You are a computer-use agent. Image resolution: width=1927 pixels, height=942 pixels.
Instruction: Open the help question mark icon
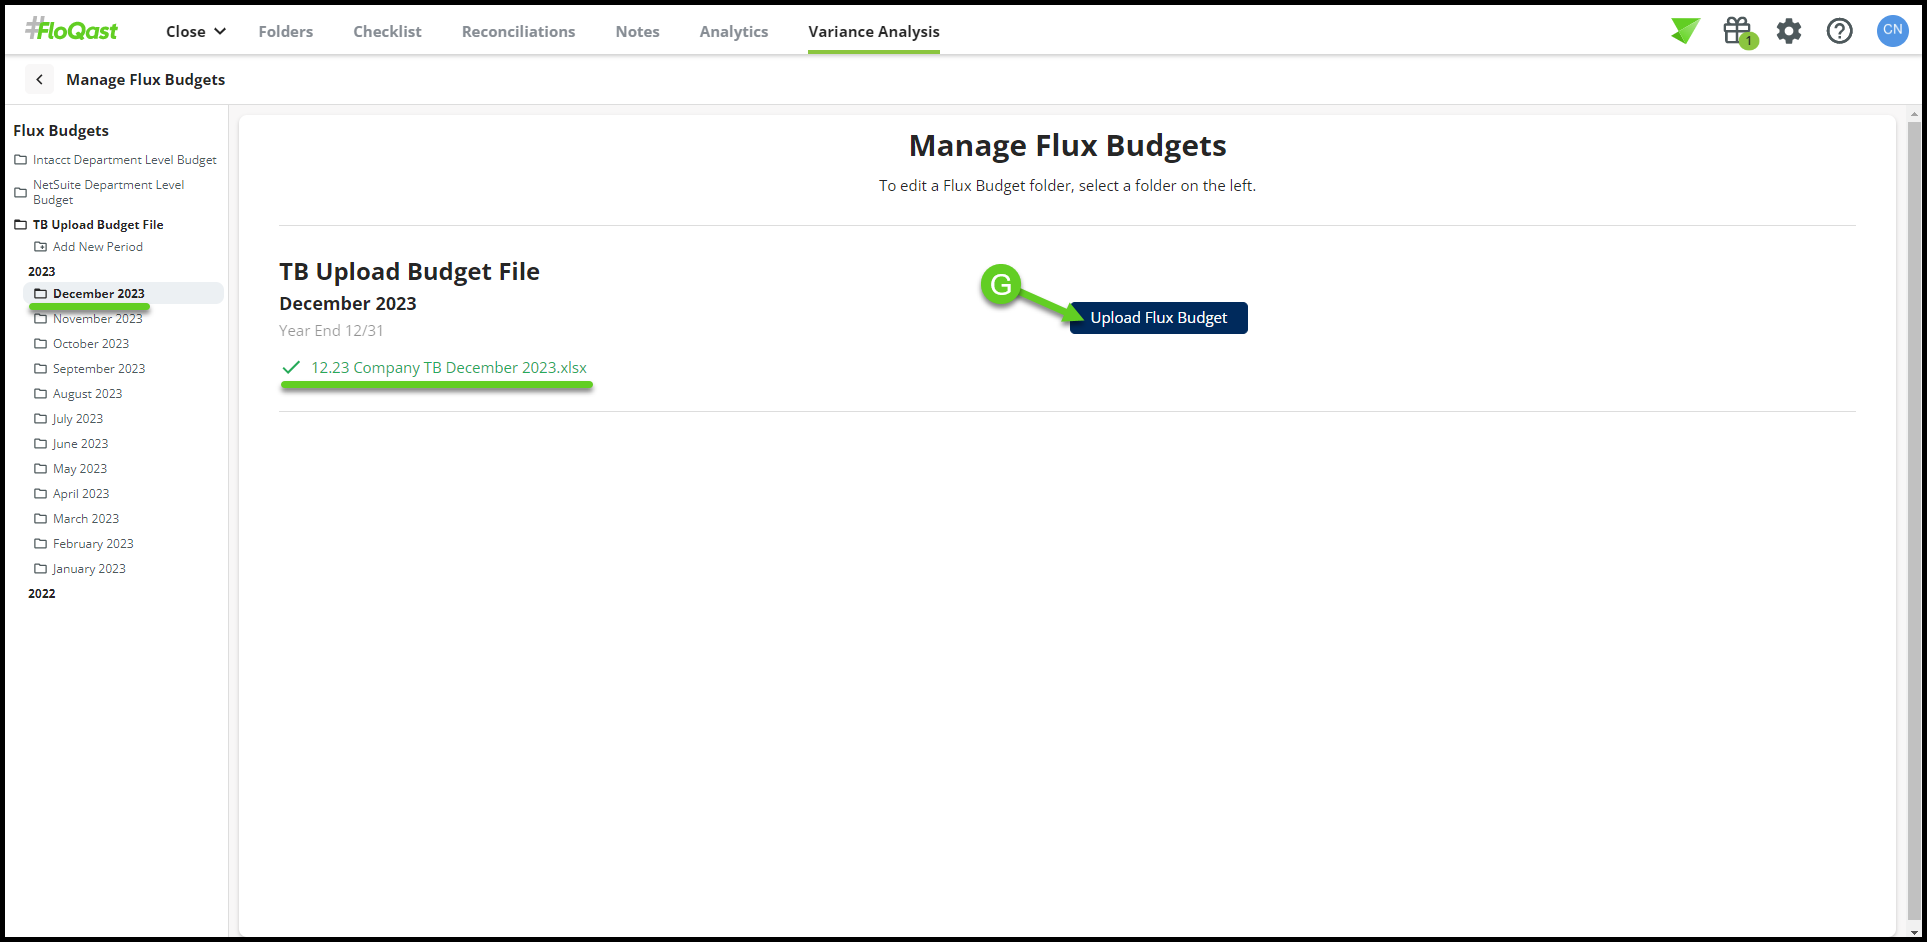(x=1839, y=31)
